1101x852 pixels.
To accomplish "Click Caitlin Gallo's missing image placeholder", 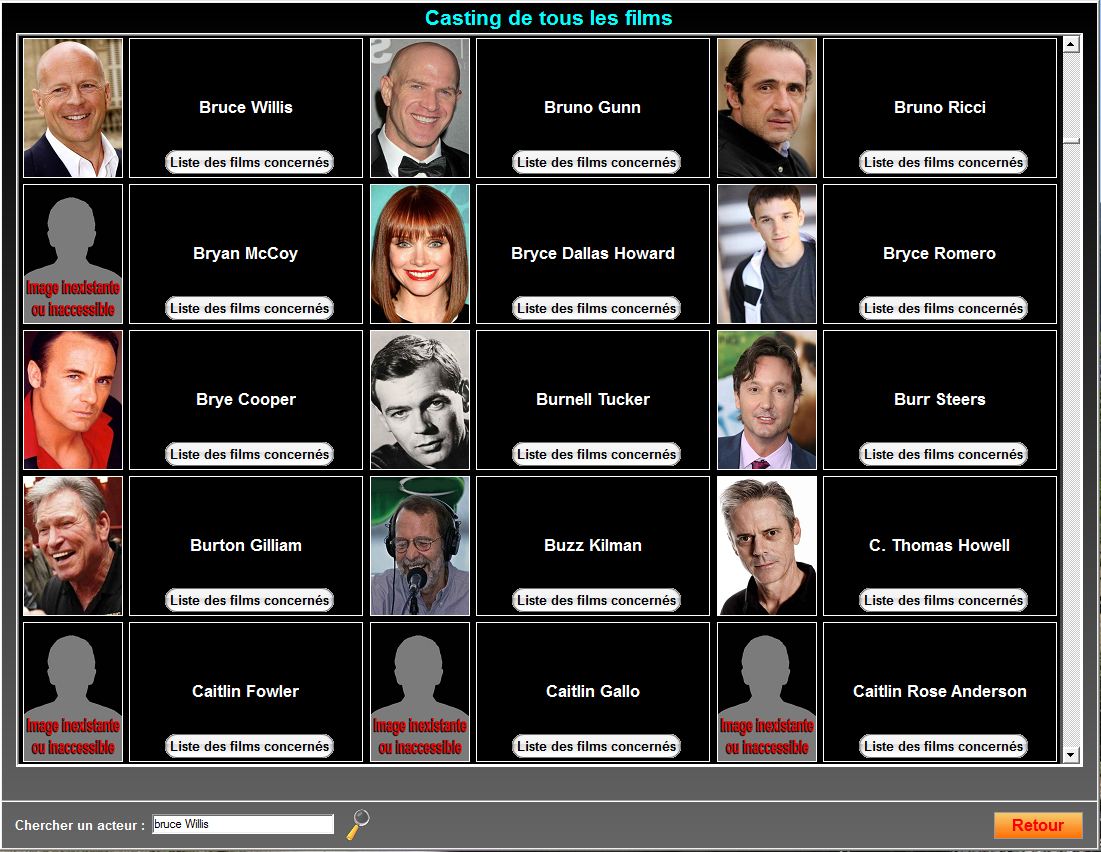I will (x=420, y=693).
